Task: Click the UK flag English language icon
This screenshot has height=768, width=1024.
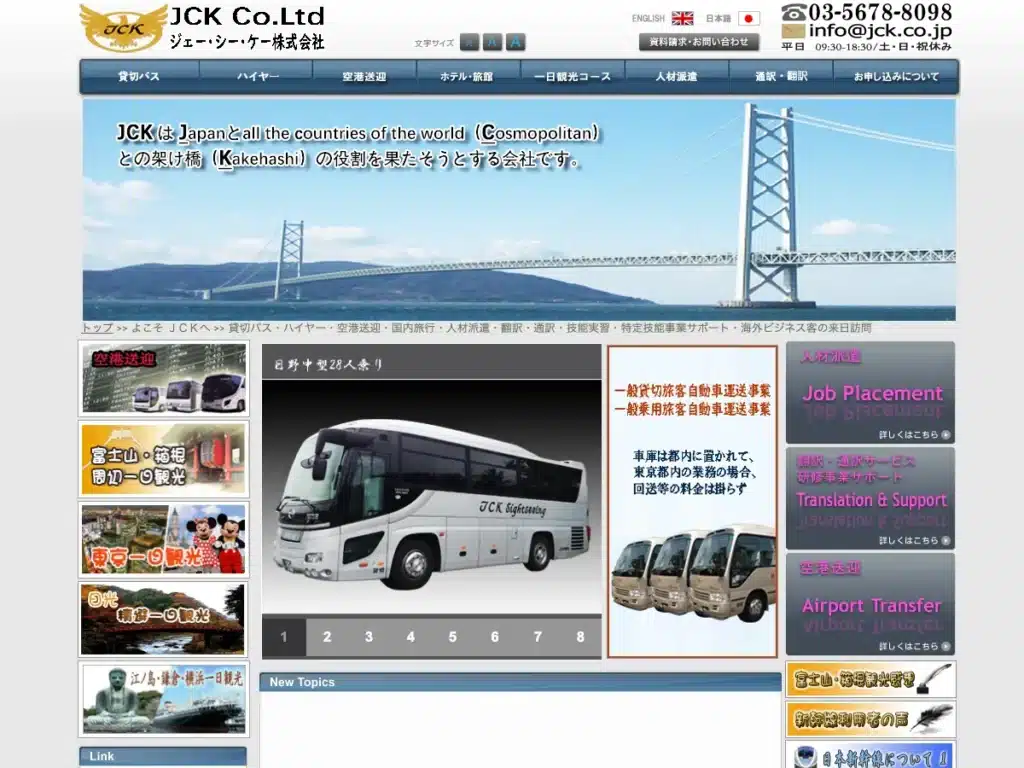Action: click(x=682, y=18)
